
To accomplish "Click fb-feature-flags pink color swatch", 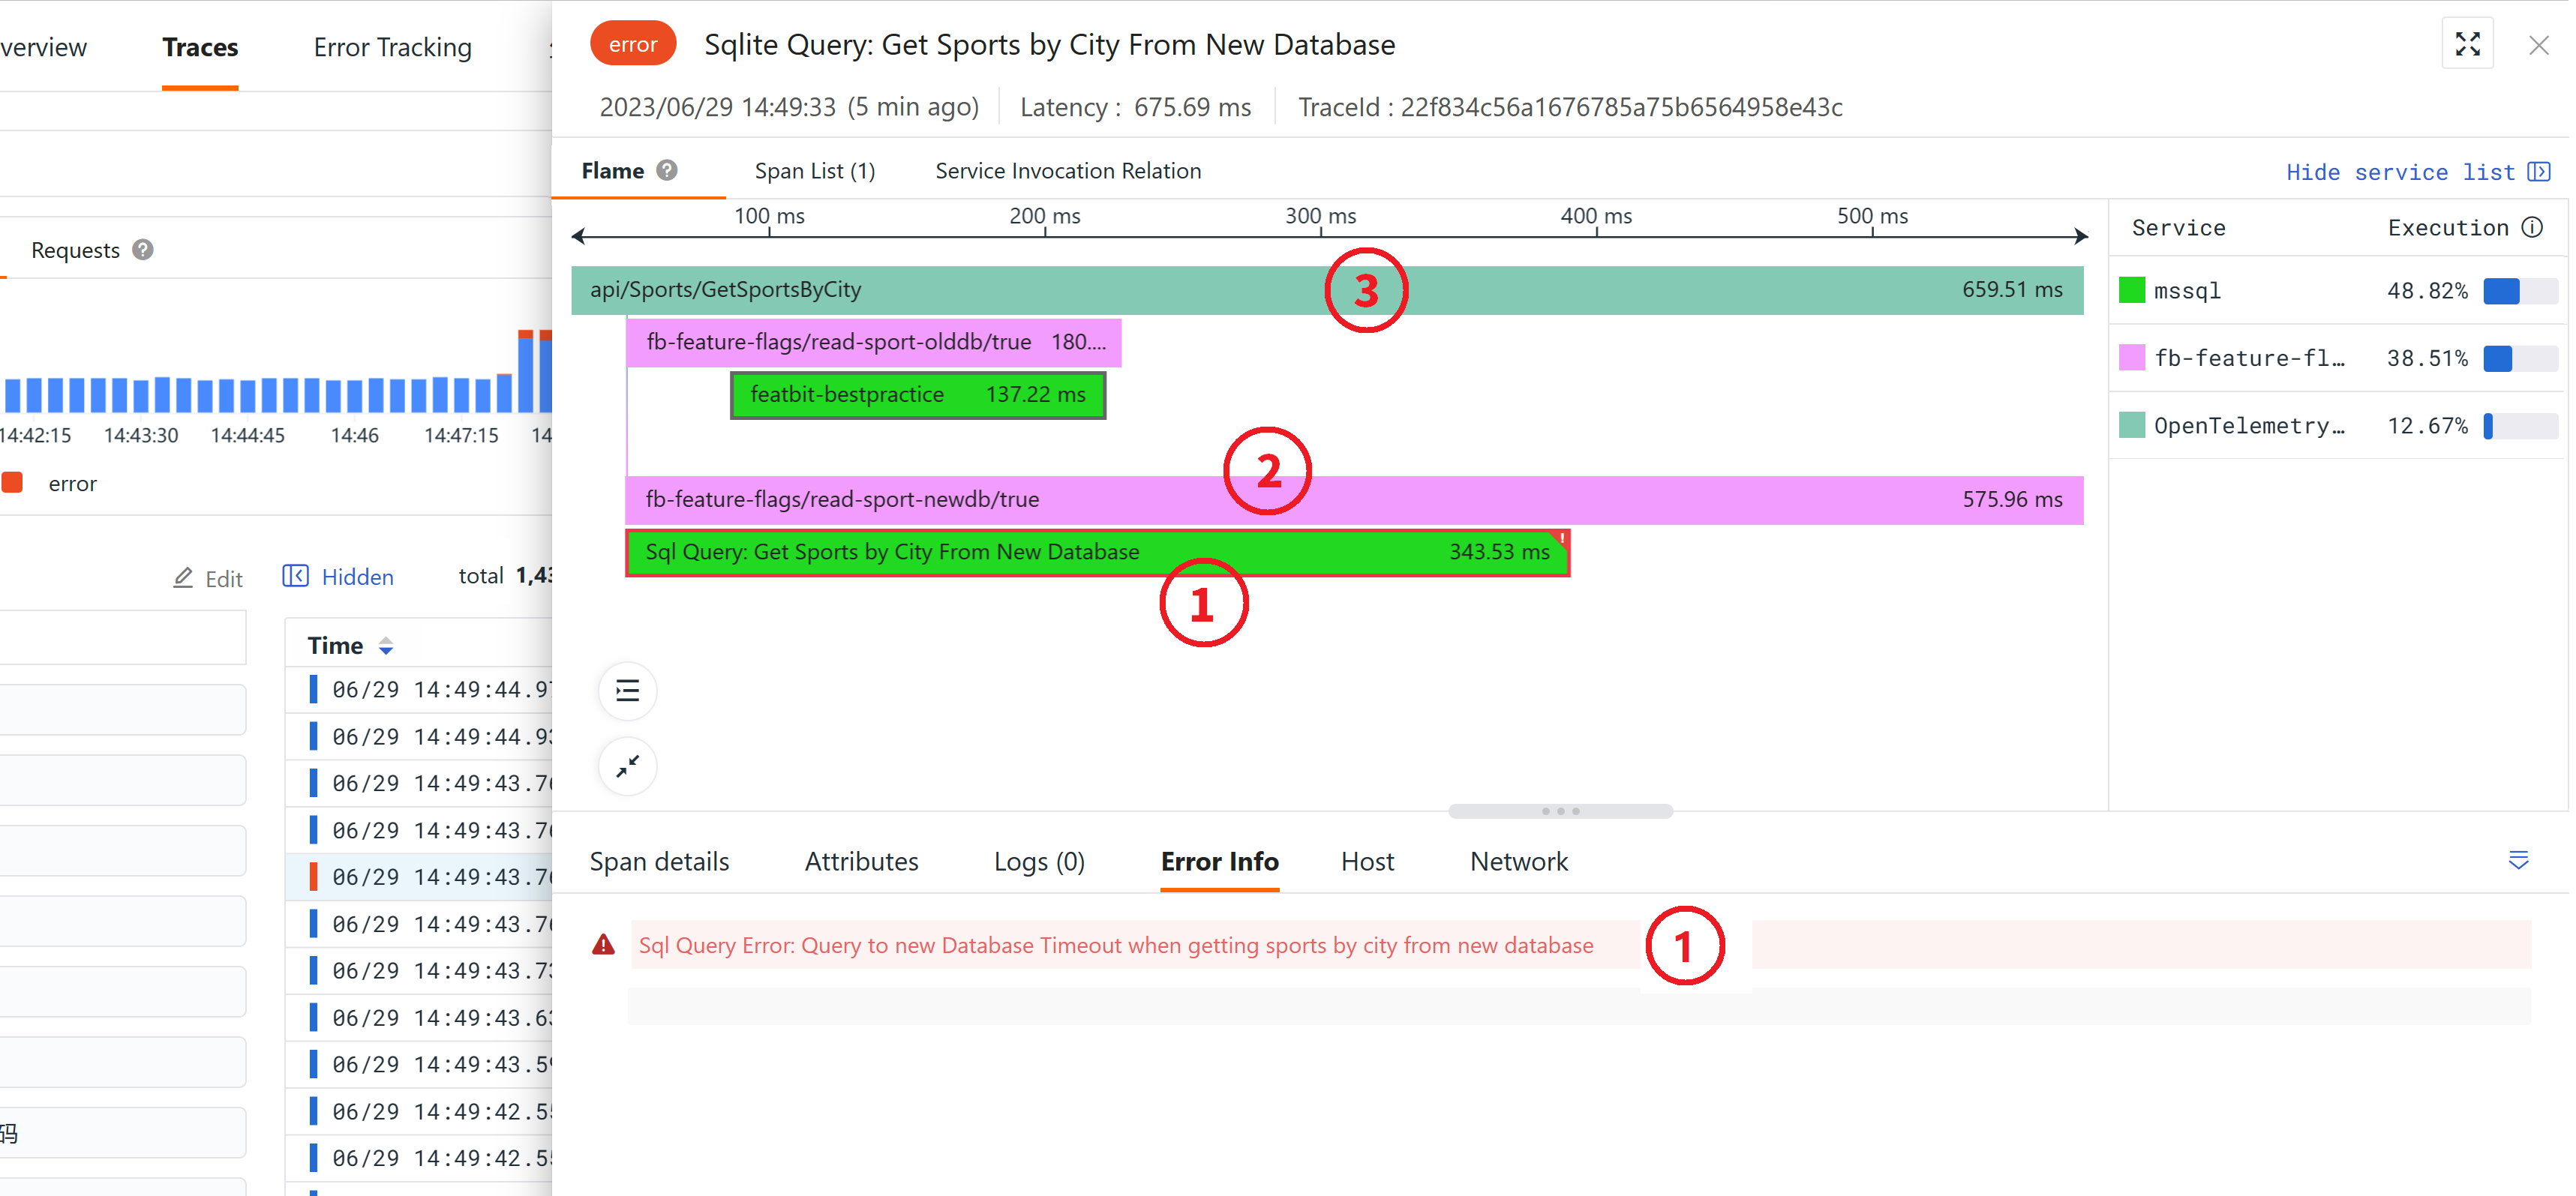I will 2132,358.
